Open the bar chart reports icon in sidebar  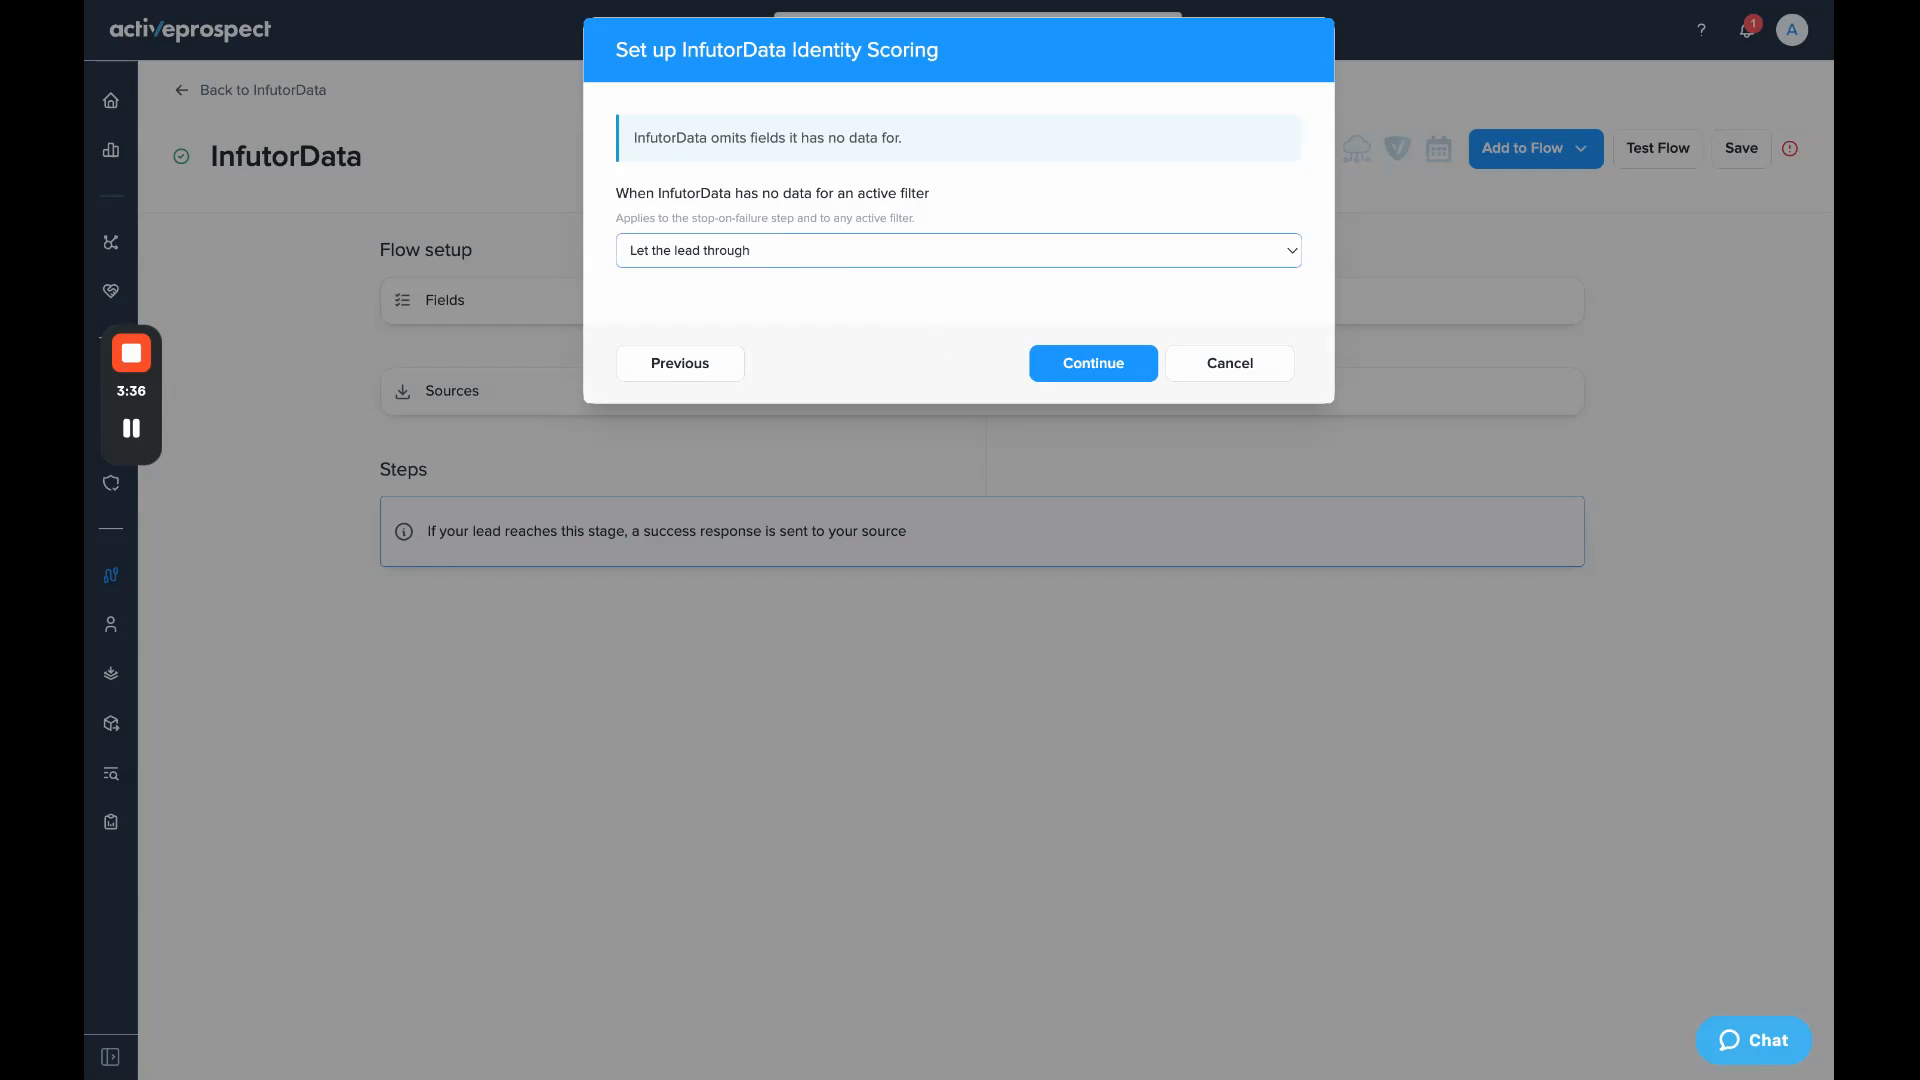tap(111, 150)
